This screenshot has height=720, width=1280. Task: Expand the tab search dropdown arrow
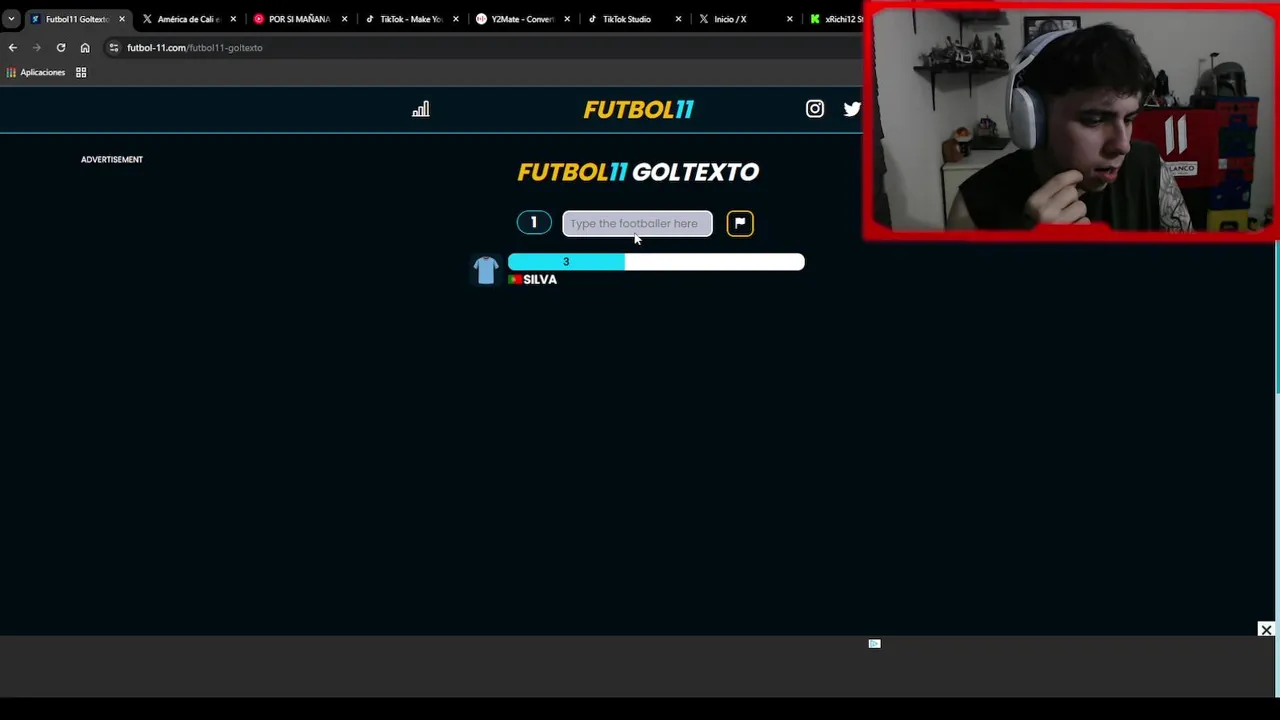pyautogui.click(x=11, y=19)
